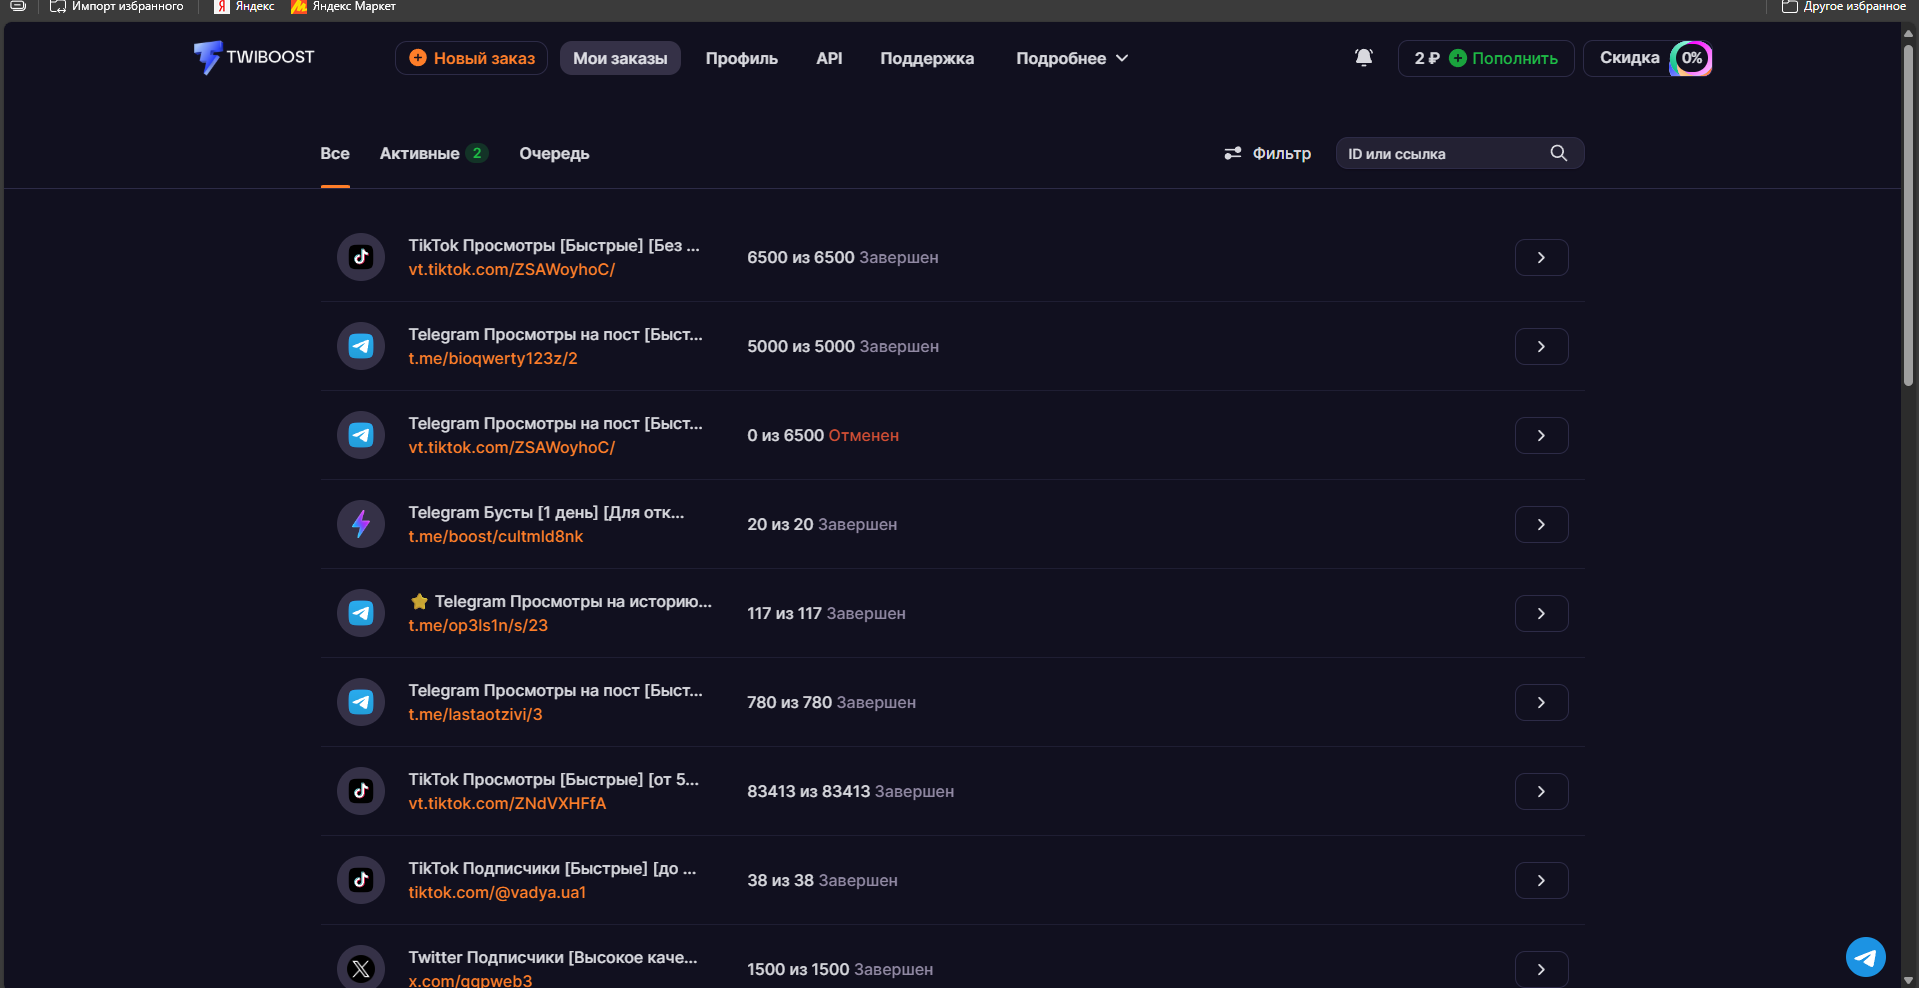Expand details of 780 из 780 order
The height and width of the screenshot is (988, 1919).
click(1541, 702)
